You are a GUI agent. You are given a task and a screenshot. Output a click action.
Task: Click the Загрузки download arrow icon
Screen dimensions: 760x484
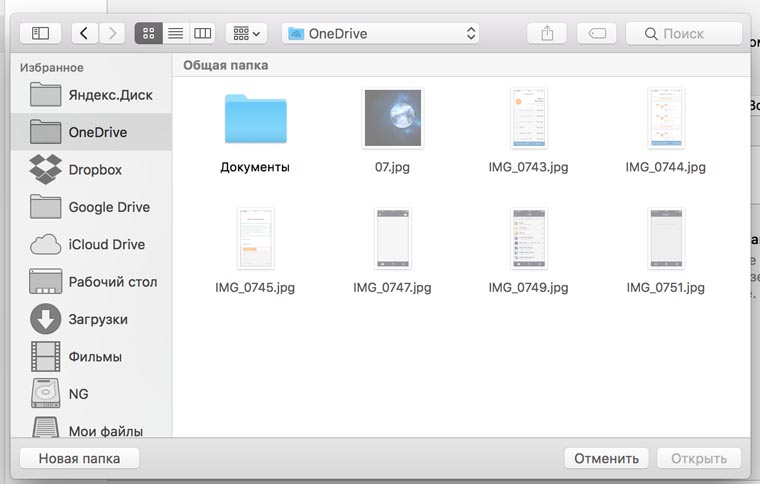[46, 319]
